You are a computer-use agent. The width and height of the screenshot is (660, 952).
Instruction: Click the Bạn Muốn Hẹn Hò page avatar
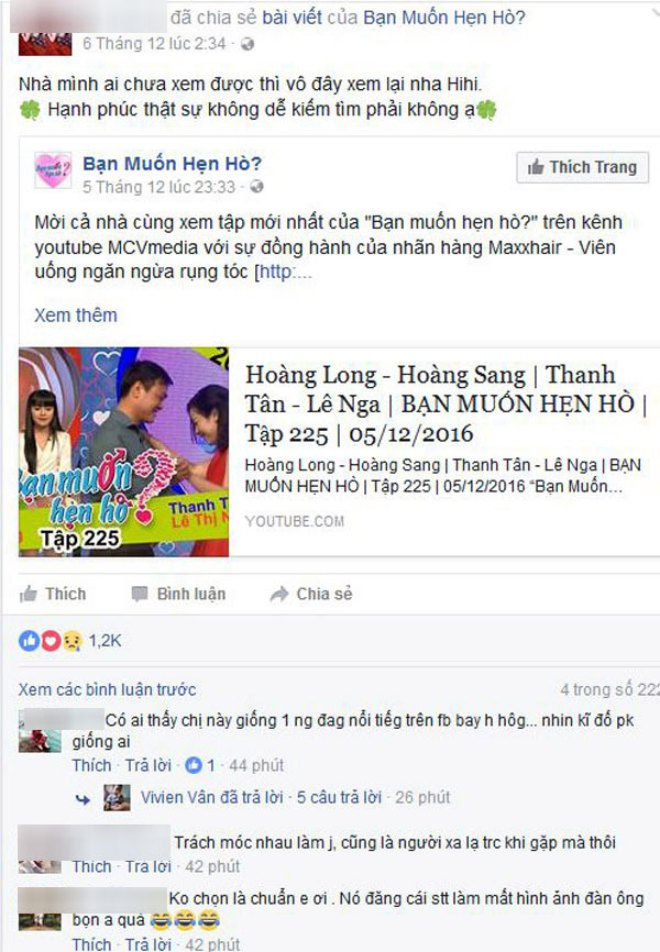pos(53,171)
